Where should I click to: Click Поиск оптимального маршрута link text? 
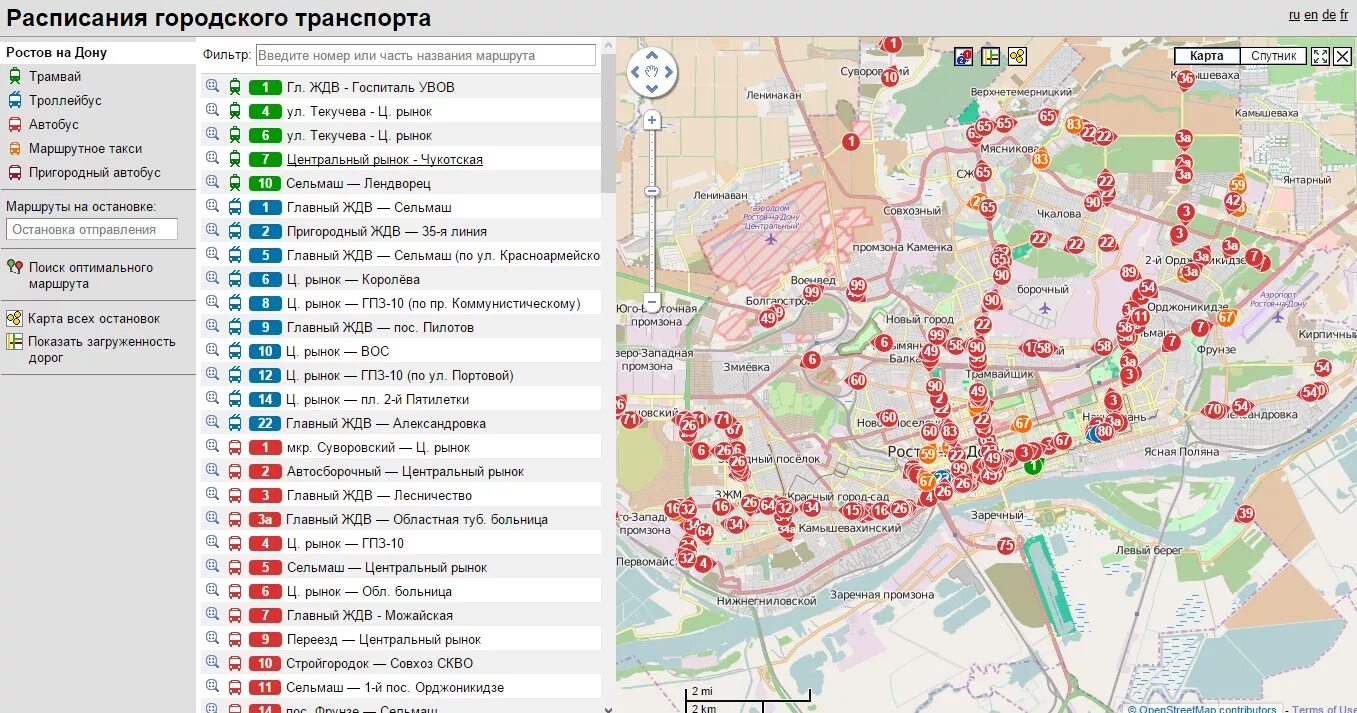point(91,275)
